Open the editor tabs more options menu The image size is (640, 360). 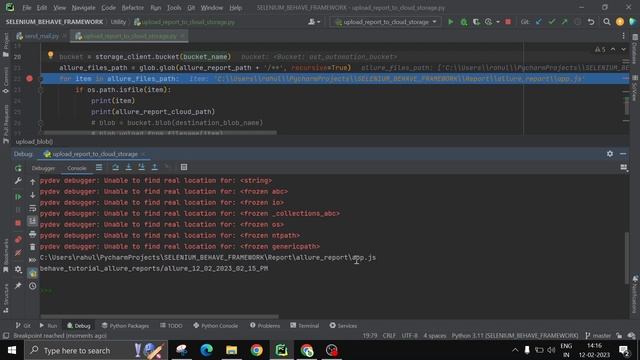click(623, 36)
